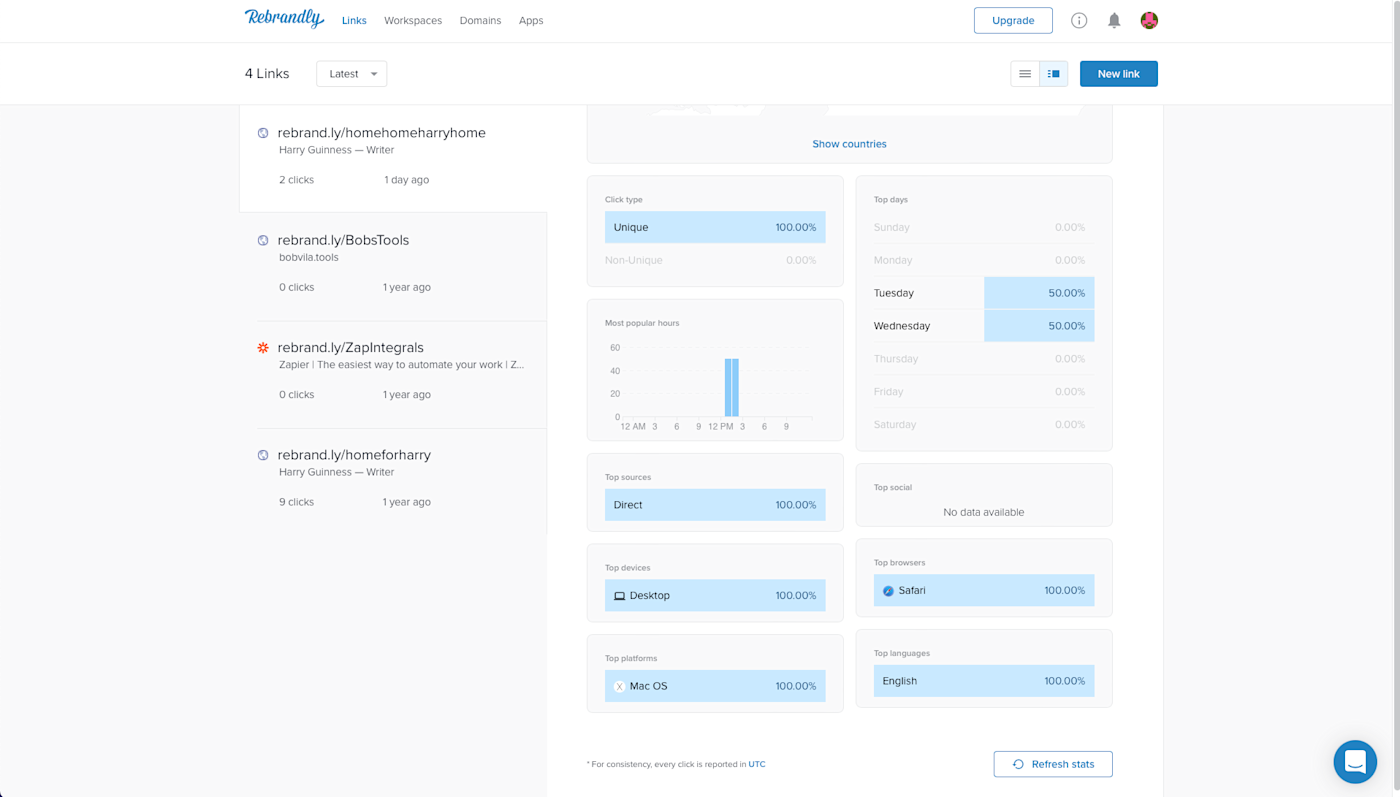Go to the Workspaces tab
Screen dimensions: 1400x797
click(x=413, y=20)
